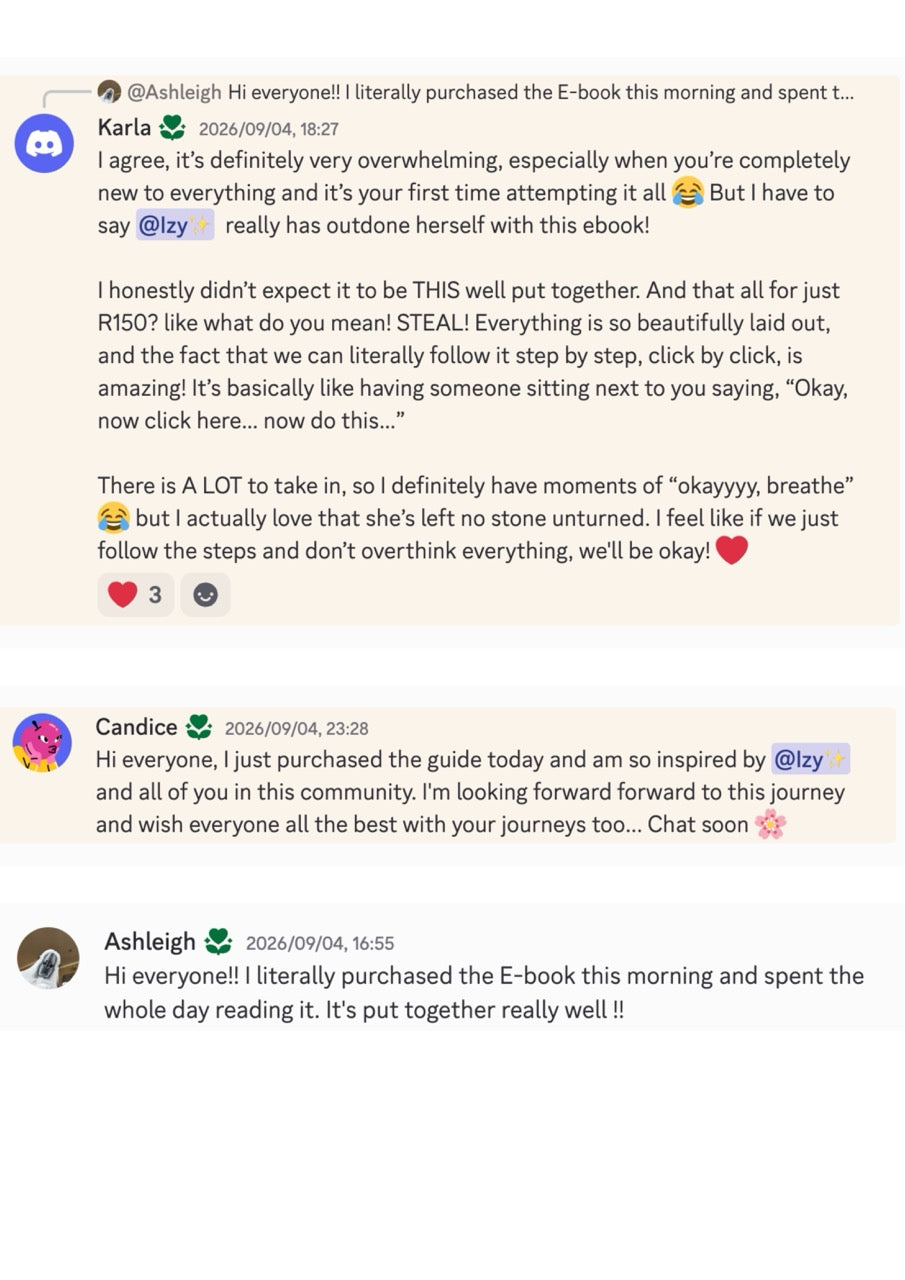
Task: Click the Karla username
Action: pyautogui.click(x=124, y=128)
